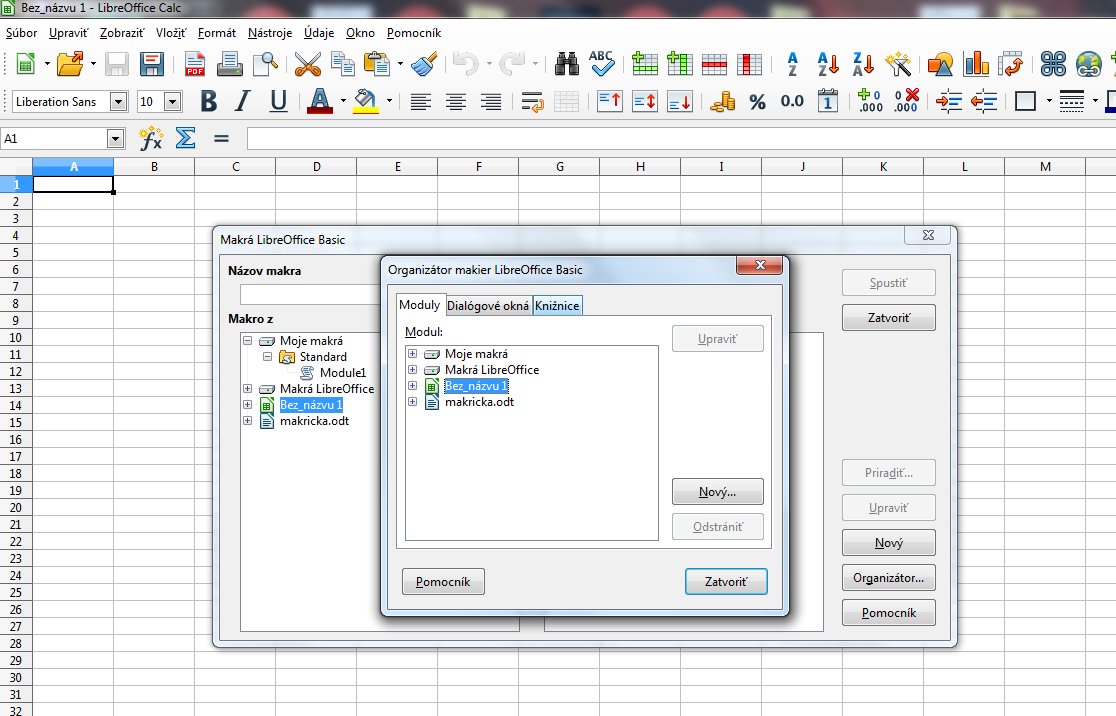Click the Cut scissors icon
This screenshot has height=716, width=1116.
pyautogui.click(x=307, y=64)
